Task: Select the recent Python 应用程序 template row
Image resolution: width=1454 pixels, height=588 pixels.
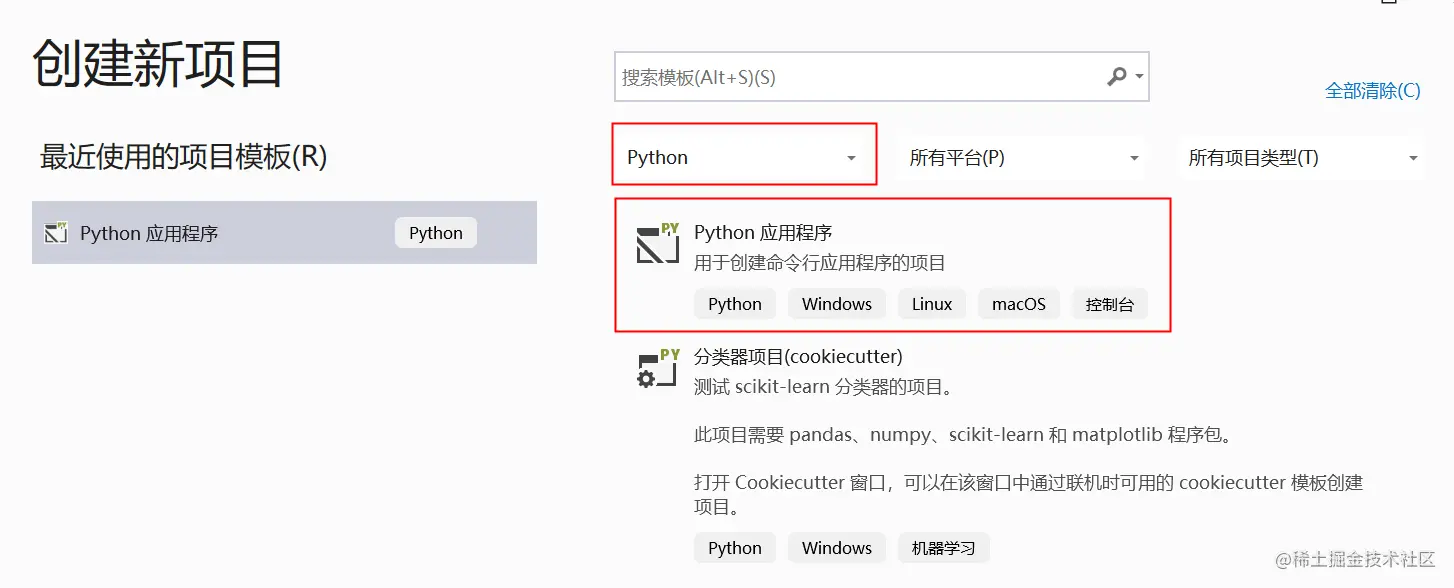Action: point(284,233)
